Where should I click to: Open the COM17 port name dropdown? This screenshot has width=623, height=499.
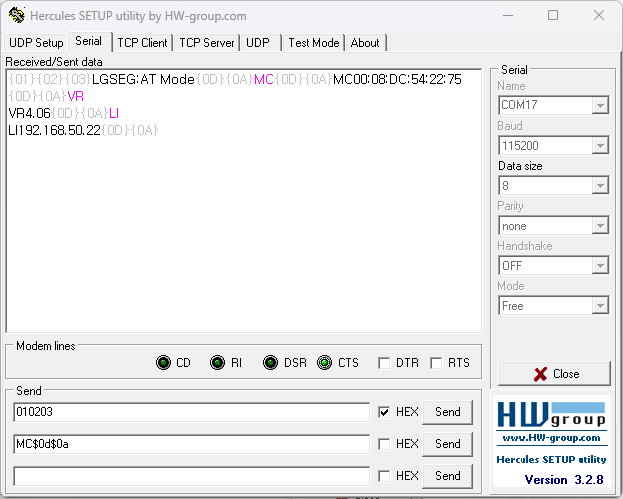600,105
